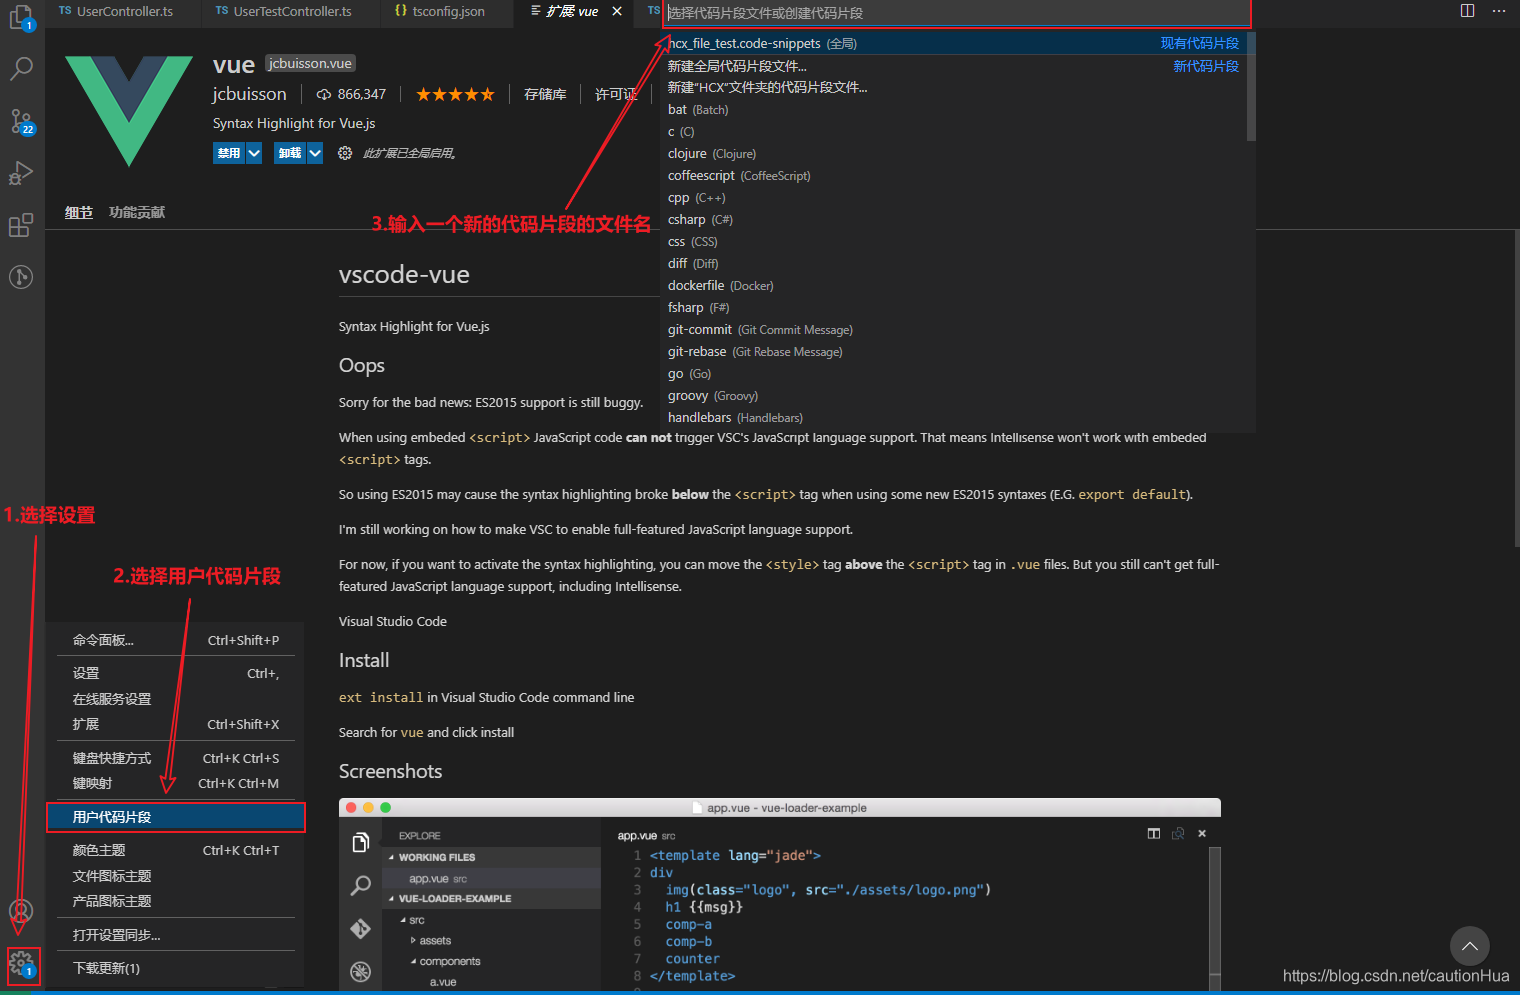This screenshot has width=1520, height=995.
Task: Select git-commit (Git Commit Message) entry
Action: 953,330
